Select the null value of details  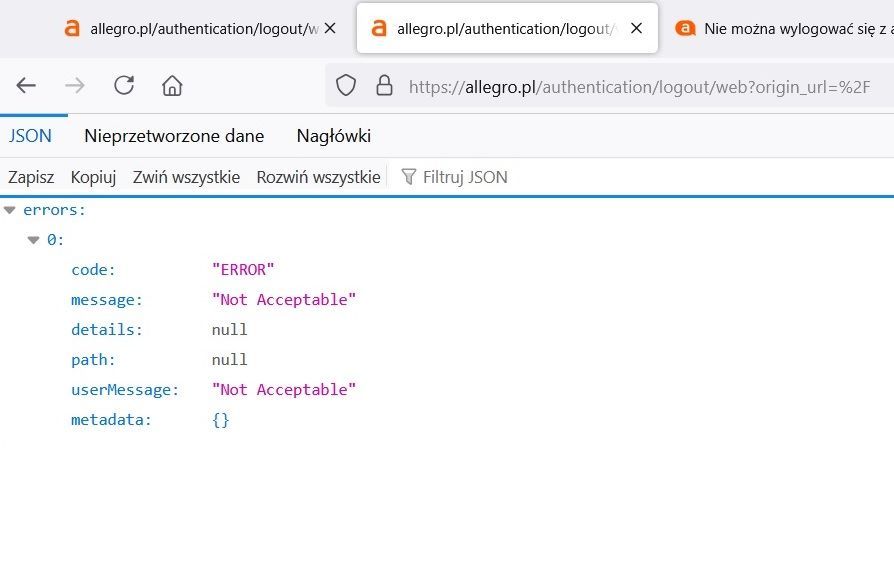(230, 330)
